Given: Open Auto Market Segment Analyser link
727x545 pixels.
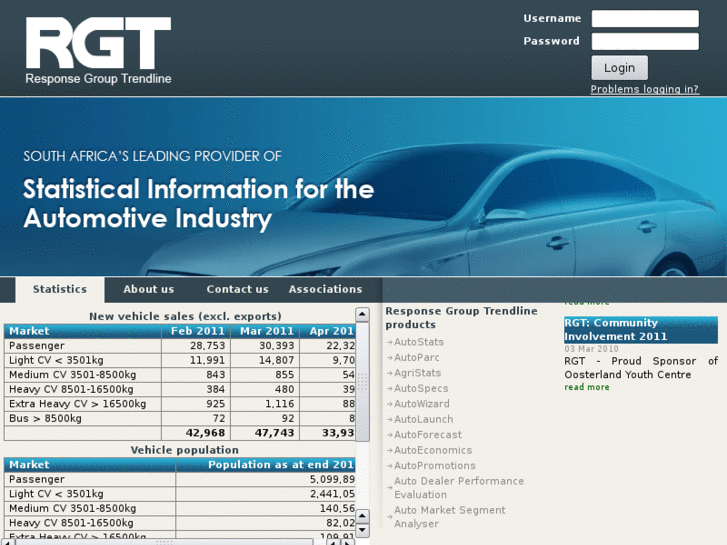Looking at the screenshot, I should coord(449,517).
